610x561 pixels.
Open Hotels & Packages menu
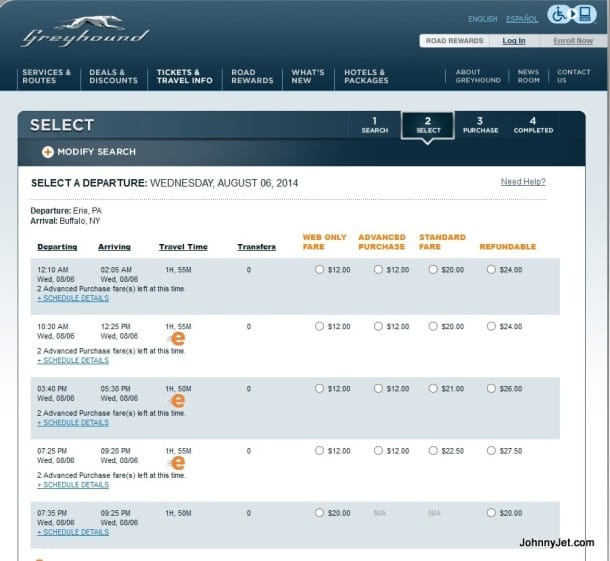[366, 76]
